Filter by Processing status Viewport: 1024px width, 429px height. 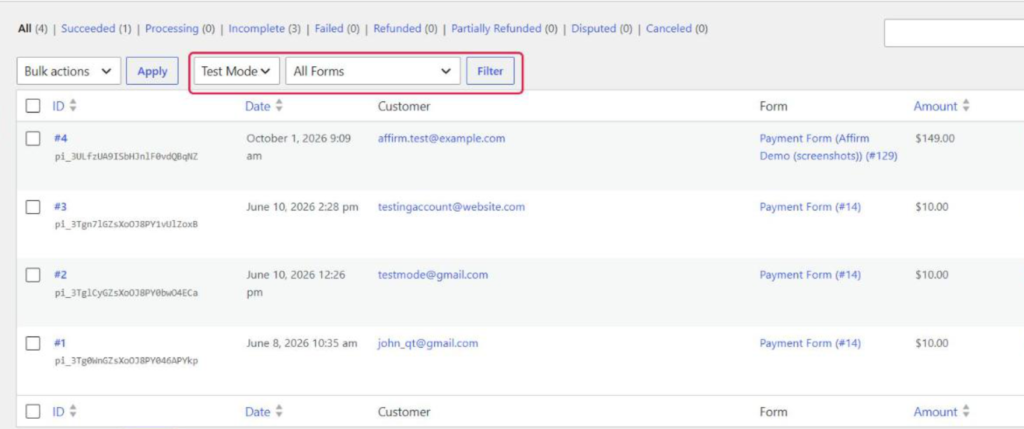click(172, 29)
